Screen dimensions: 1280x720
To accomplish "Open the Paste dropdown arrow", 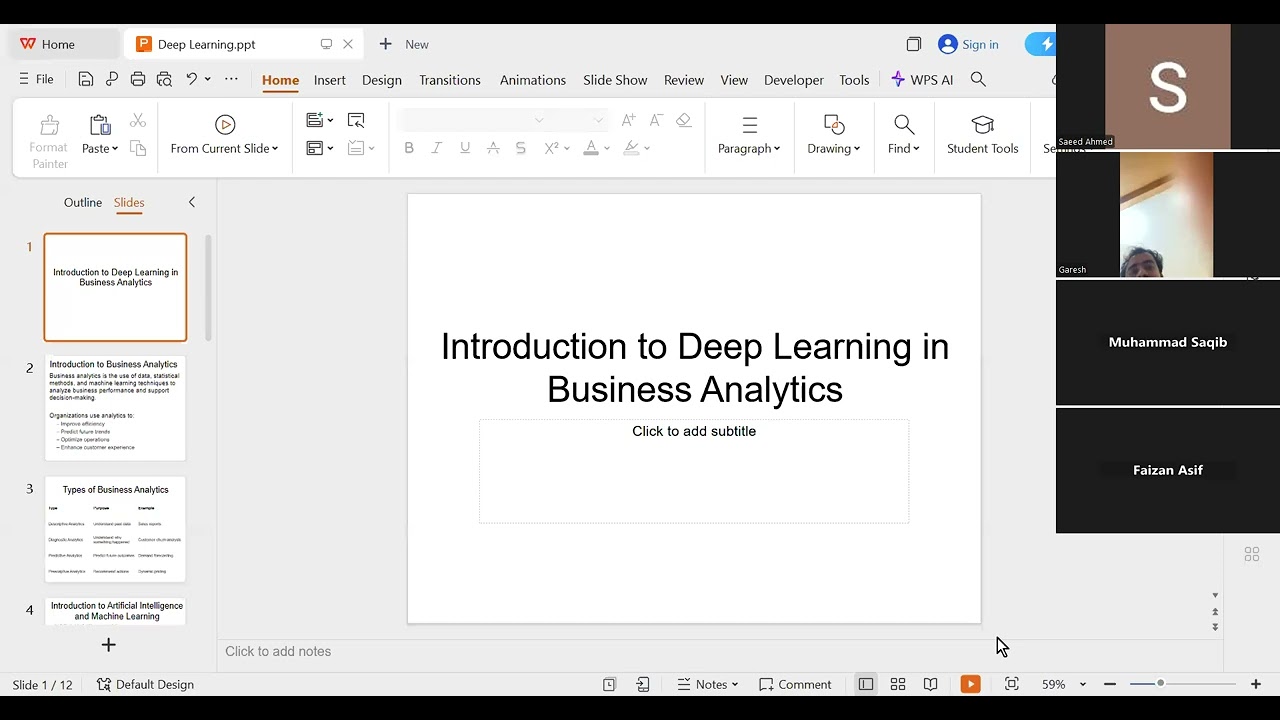I will click(115, 149).
